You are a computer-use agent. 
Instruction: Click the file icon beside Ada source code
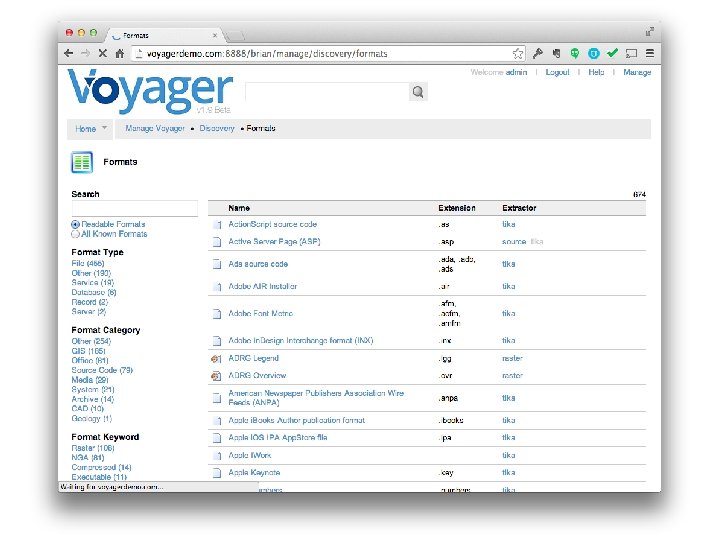(217, 264)
